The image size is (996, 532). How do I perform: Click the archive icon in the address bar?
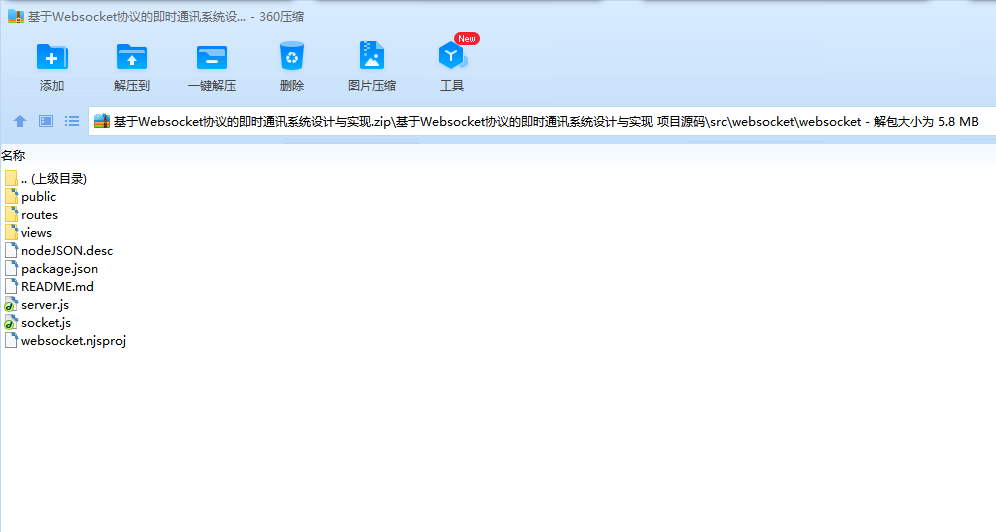coord(102,121)
